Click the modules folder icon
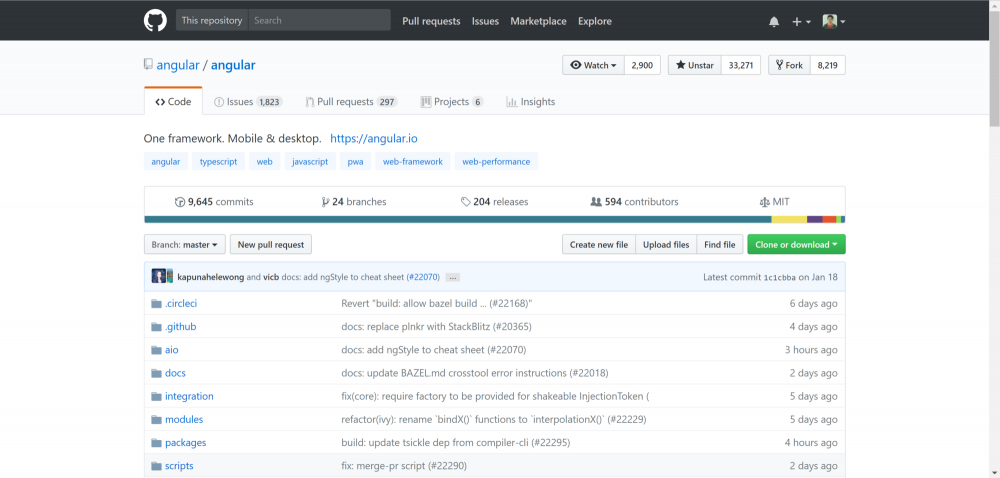The height and width of the screenshot is (478, 1000). coord(156,419)
